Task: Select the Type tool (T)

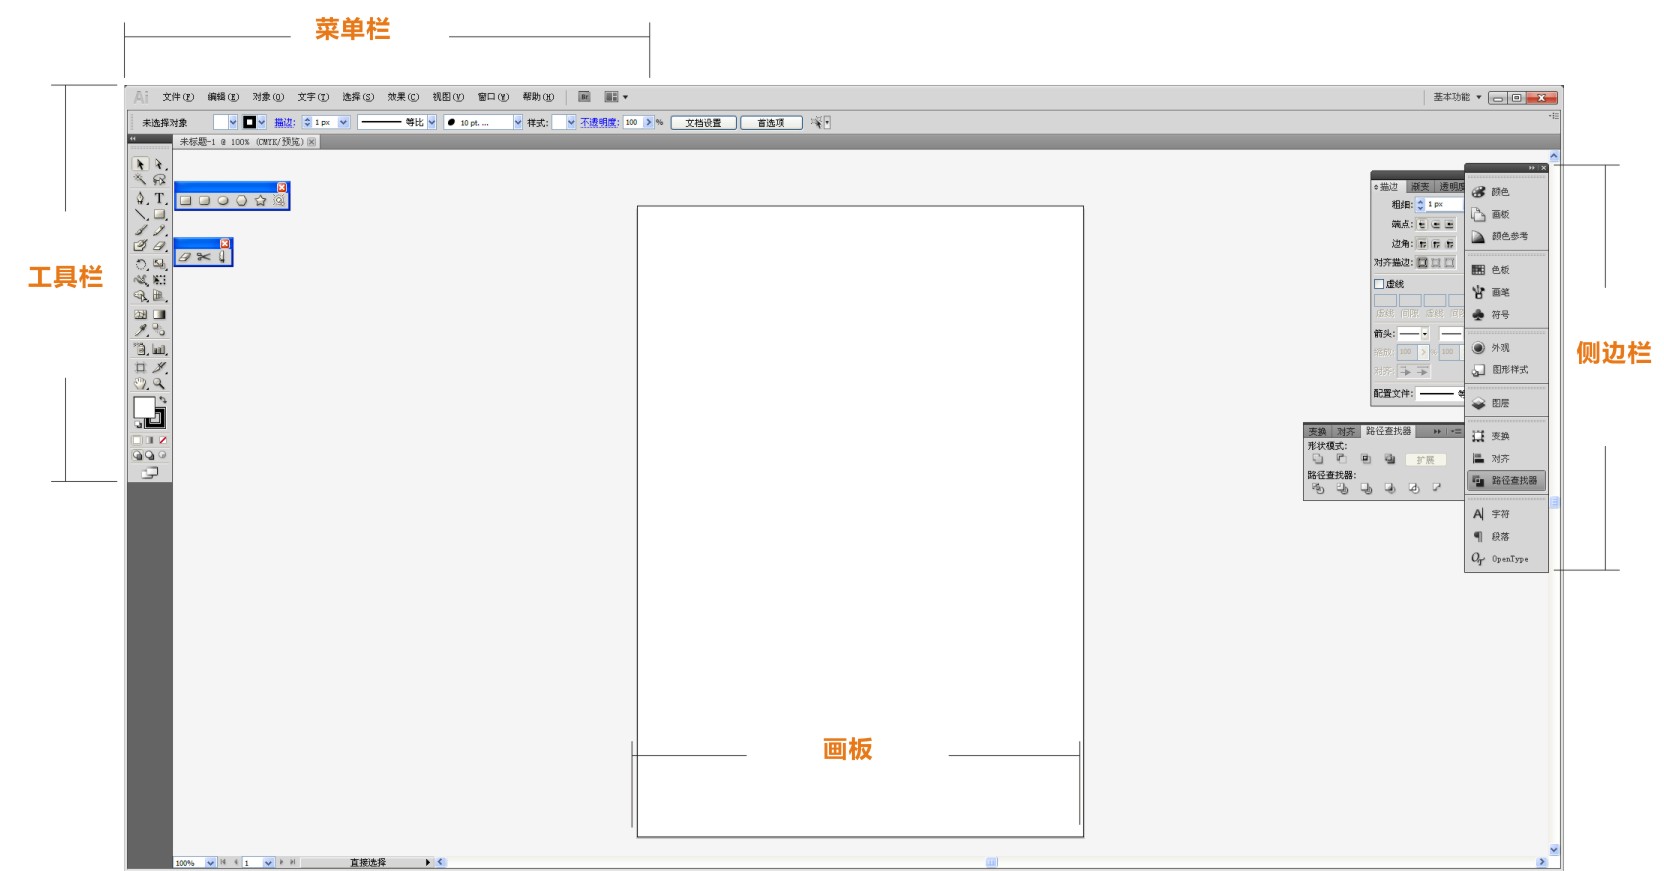Action: click(x=159, y=198)
